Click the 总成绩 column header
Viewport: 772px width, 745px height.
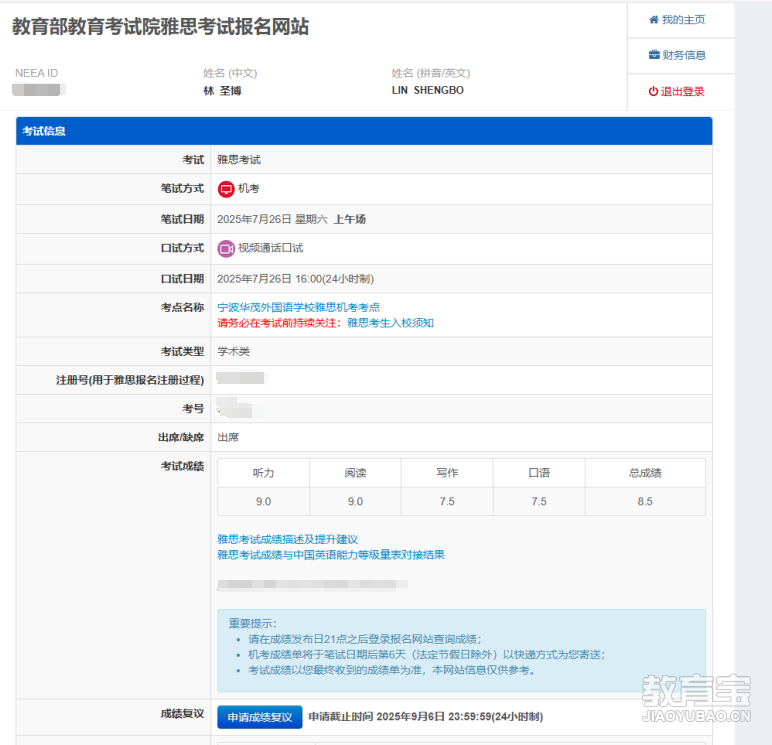tap(645, 473)
